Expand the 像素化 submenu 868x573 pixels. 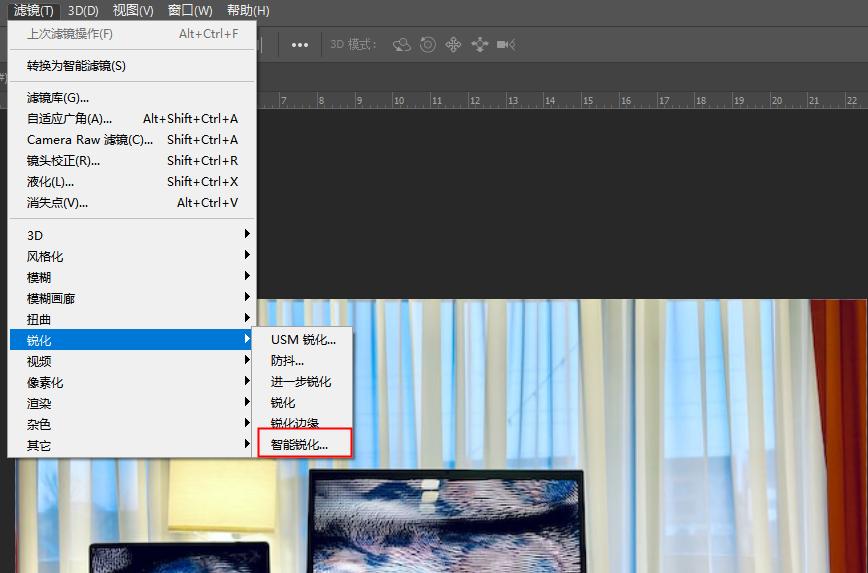tap(132, 383)
